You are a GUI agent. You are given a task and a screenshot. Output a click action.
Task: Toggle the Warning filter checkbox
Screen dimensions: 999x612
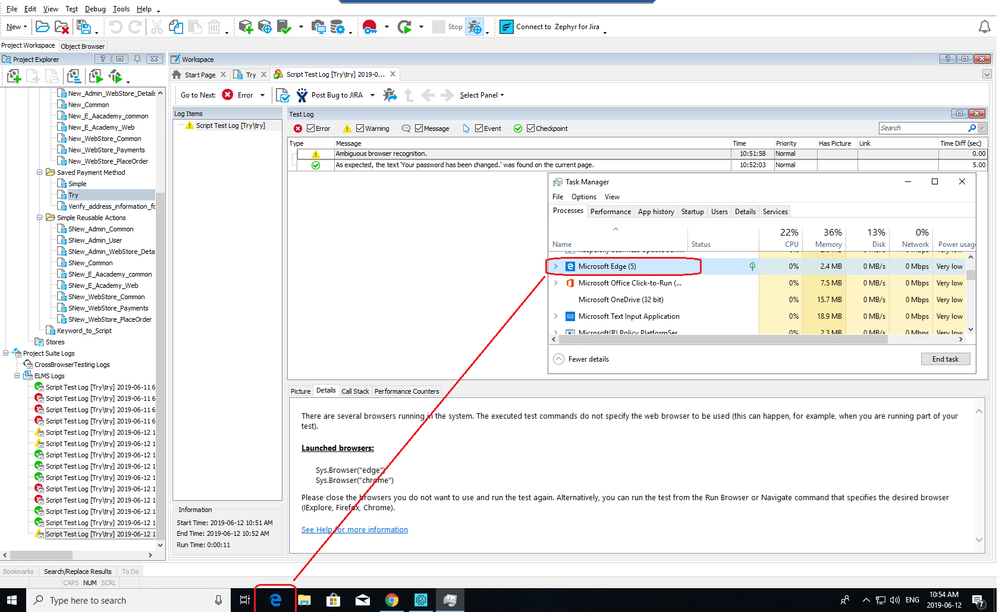point(360,129)
